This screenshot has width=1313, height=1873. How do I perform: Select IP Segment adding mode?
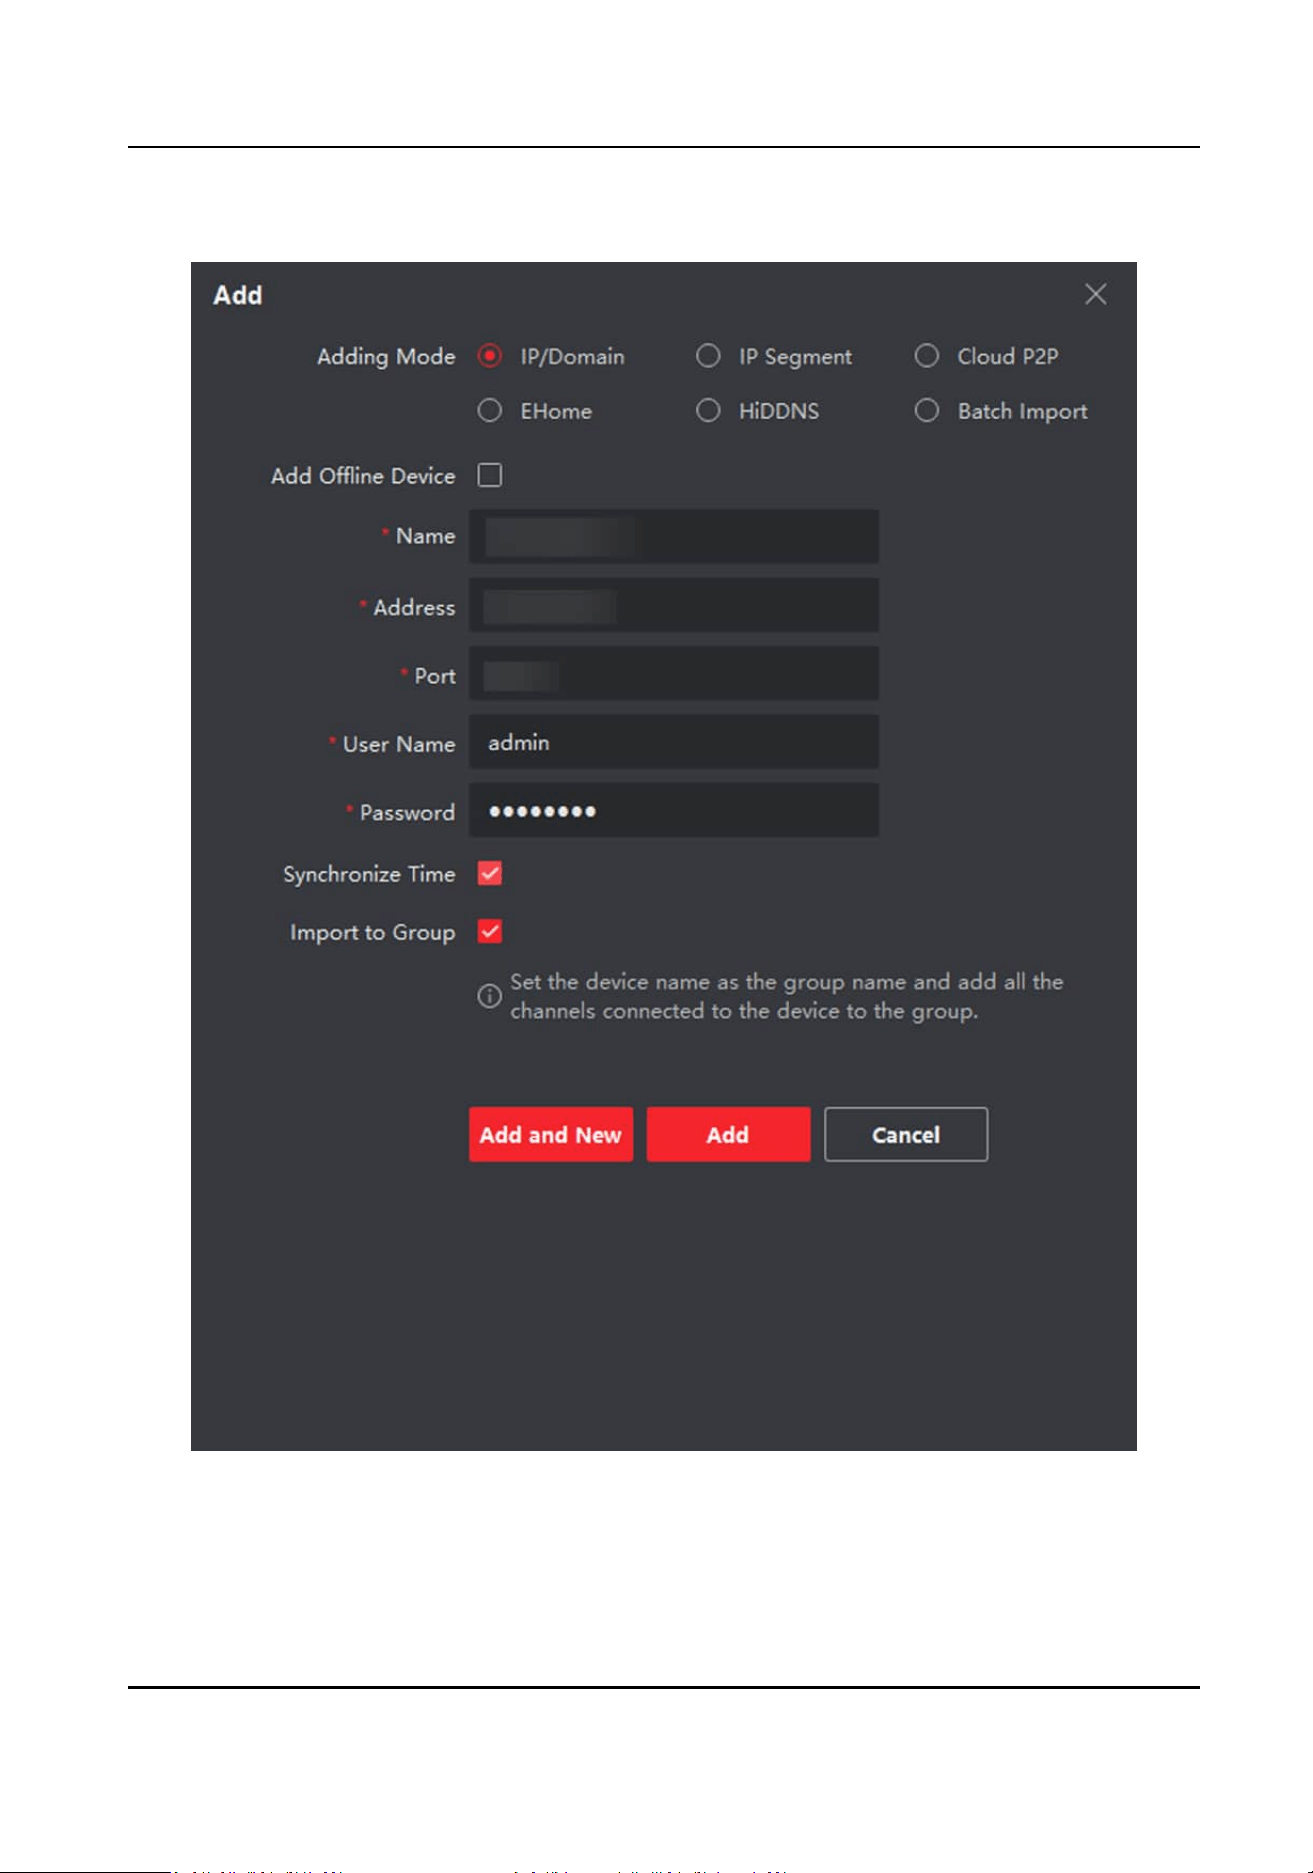708,356
